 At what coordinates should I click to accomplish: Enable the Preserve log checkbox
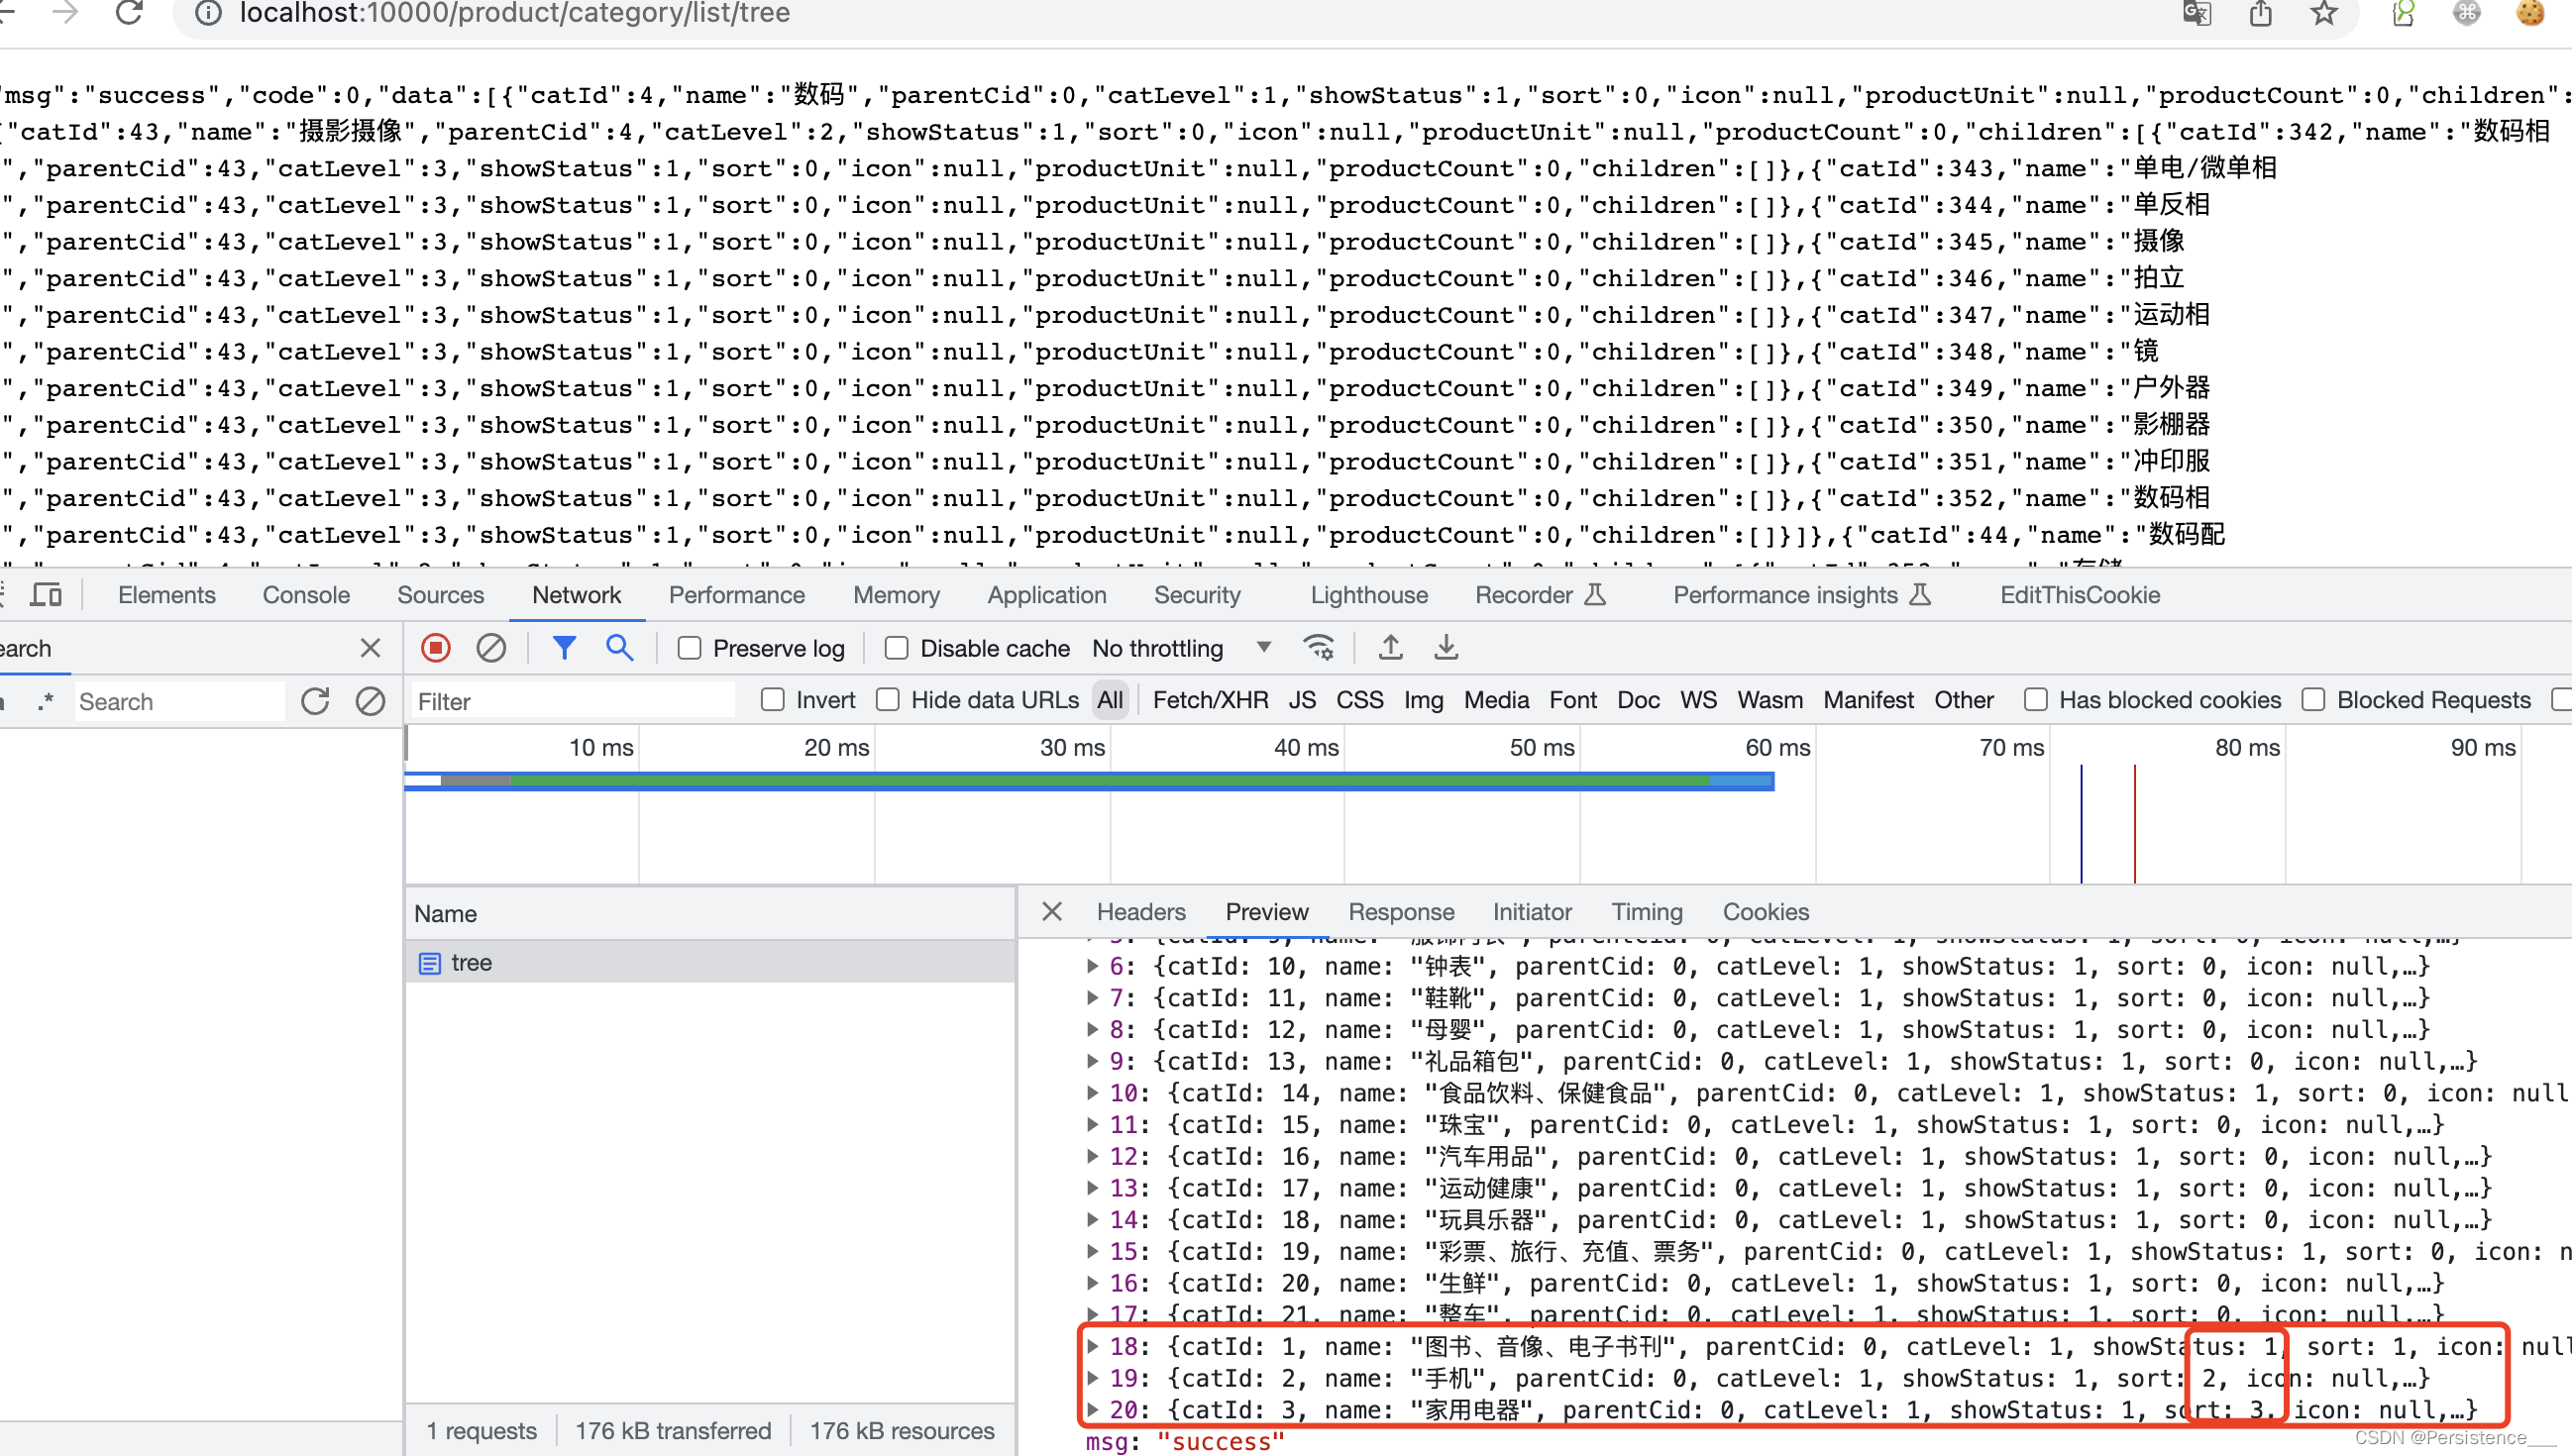(x=689, y=648)
